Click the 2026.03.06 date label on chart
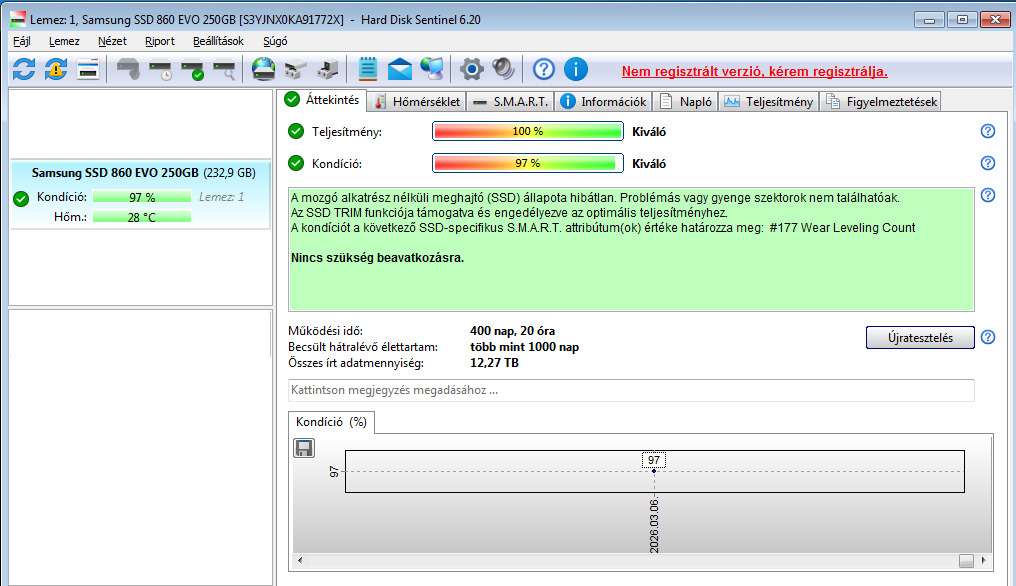This screenshot has width=1016, height=586. coord(654,526)
